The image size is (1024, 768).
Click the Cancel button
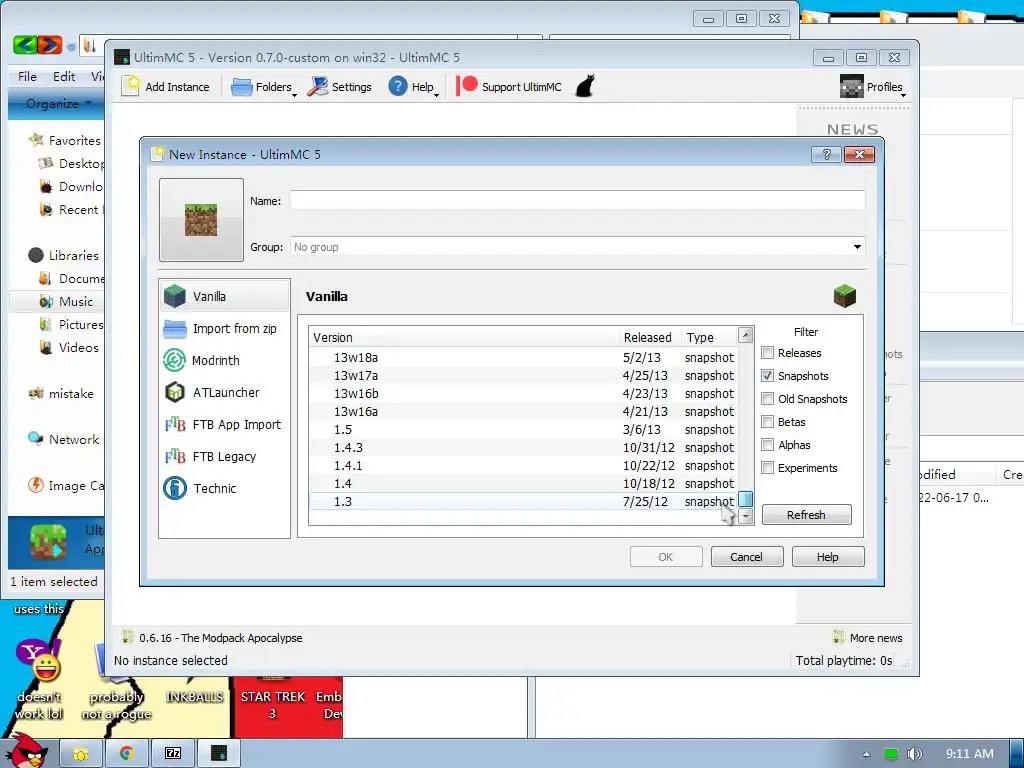click(746, 557)
